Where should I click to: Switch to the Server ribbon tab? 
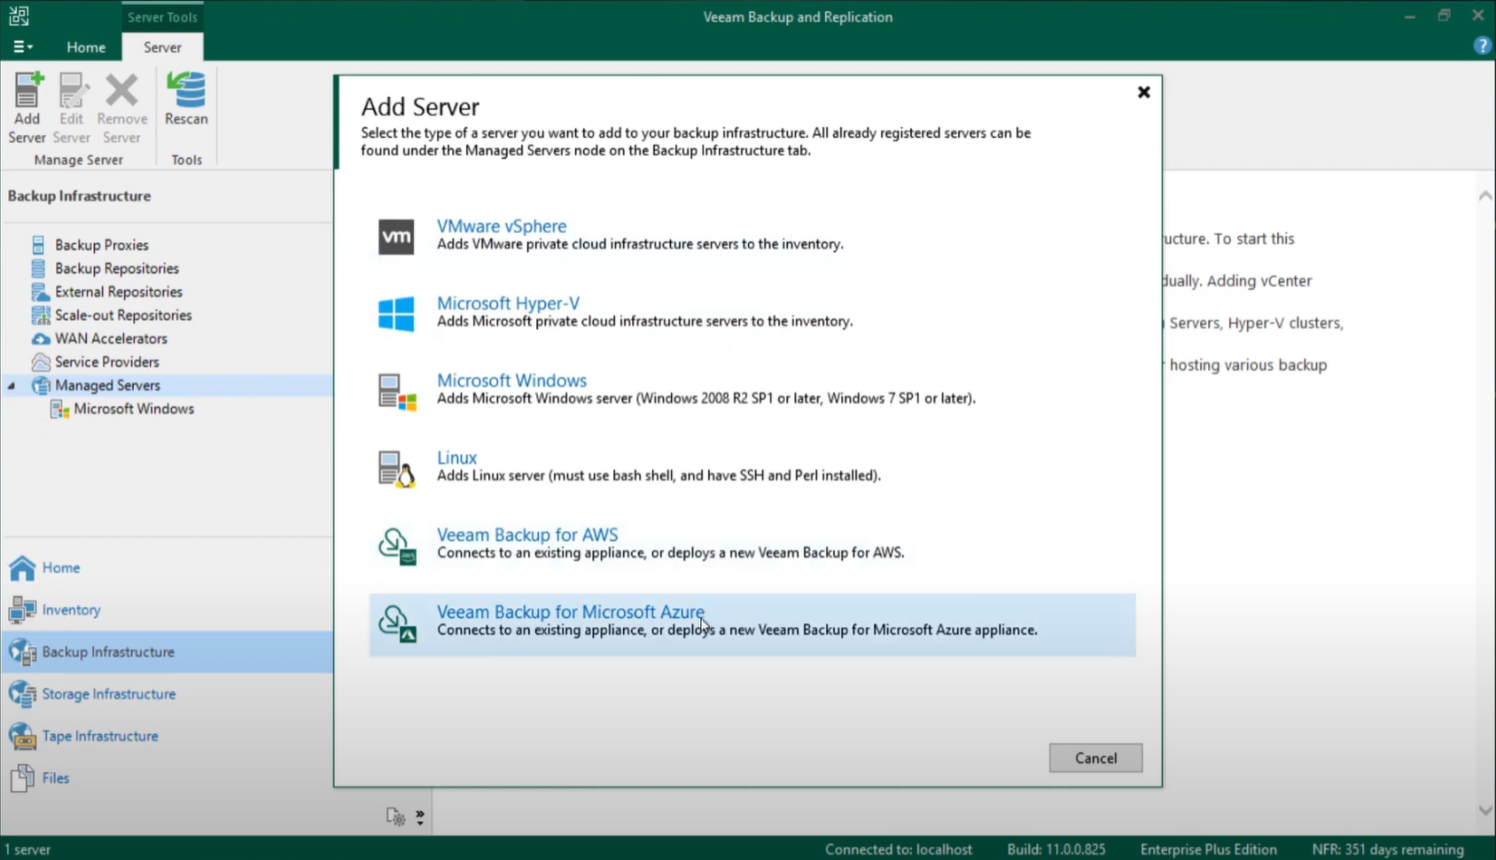coord(162,47)
